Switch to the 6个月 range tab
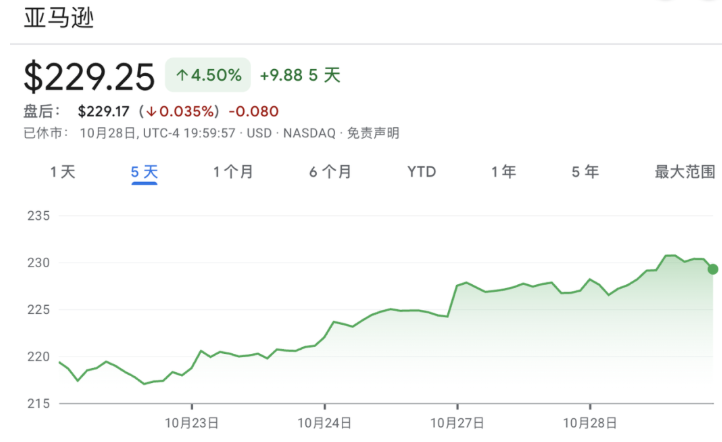This screenshot has width=722, height=442. (330, 172)
